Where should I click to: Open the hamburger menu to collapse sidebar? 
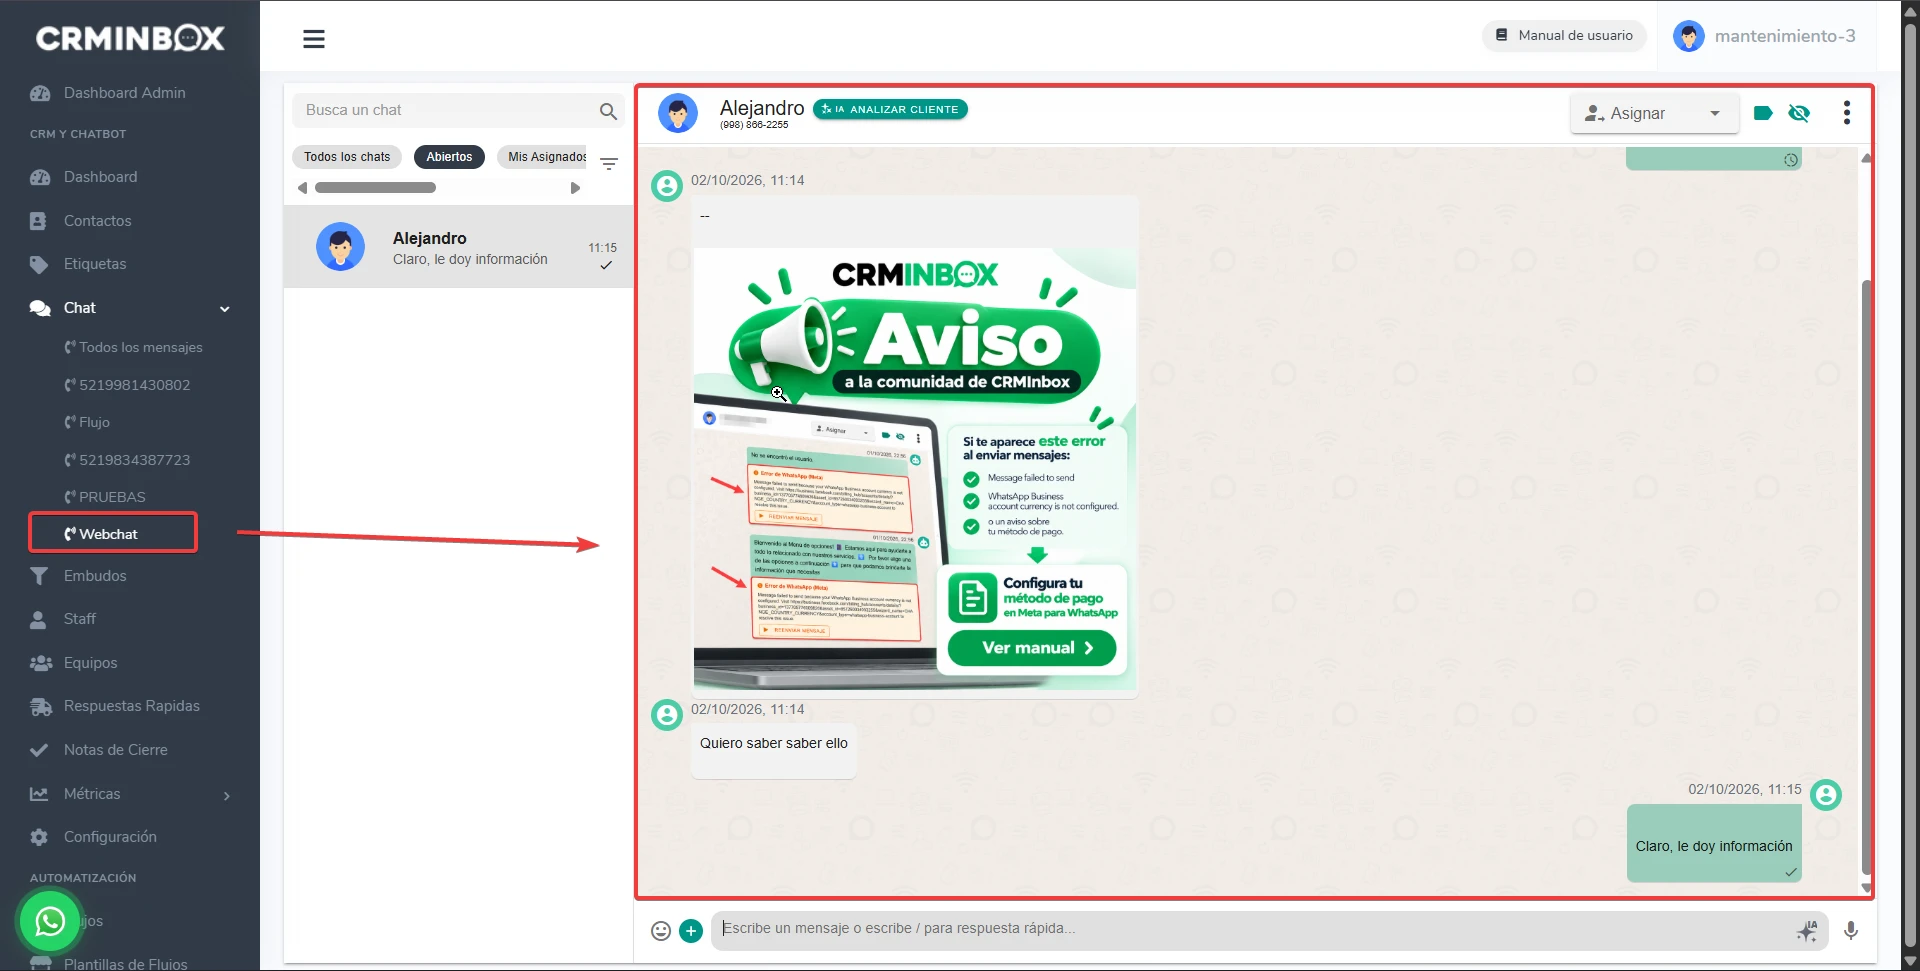(x=314, y=39)
